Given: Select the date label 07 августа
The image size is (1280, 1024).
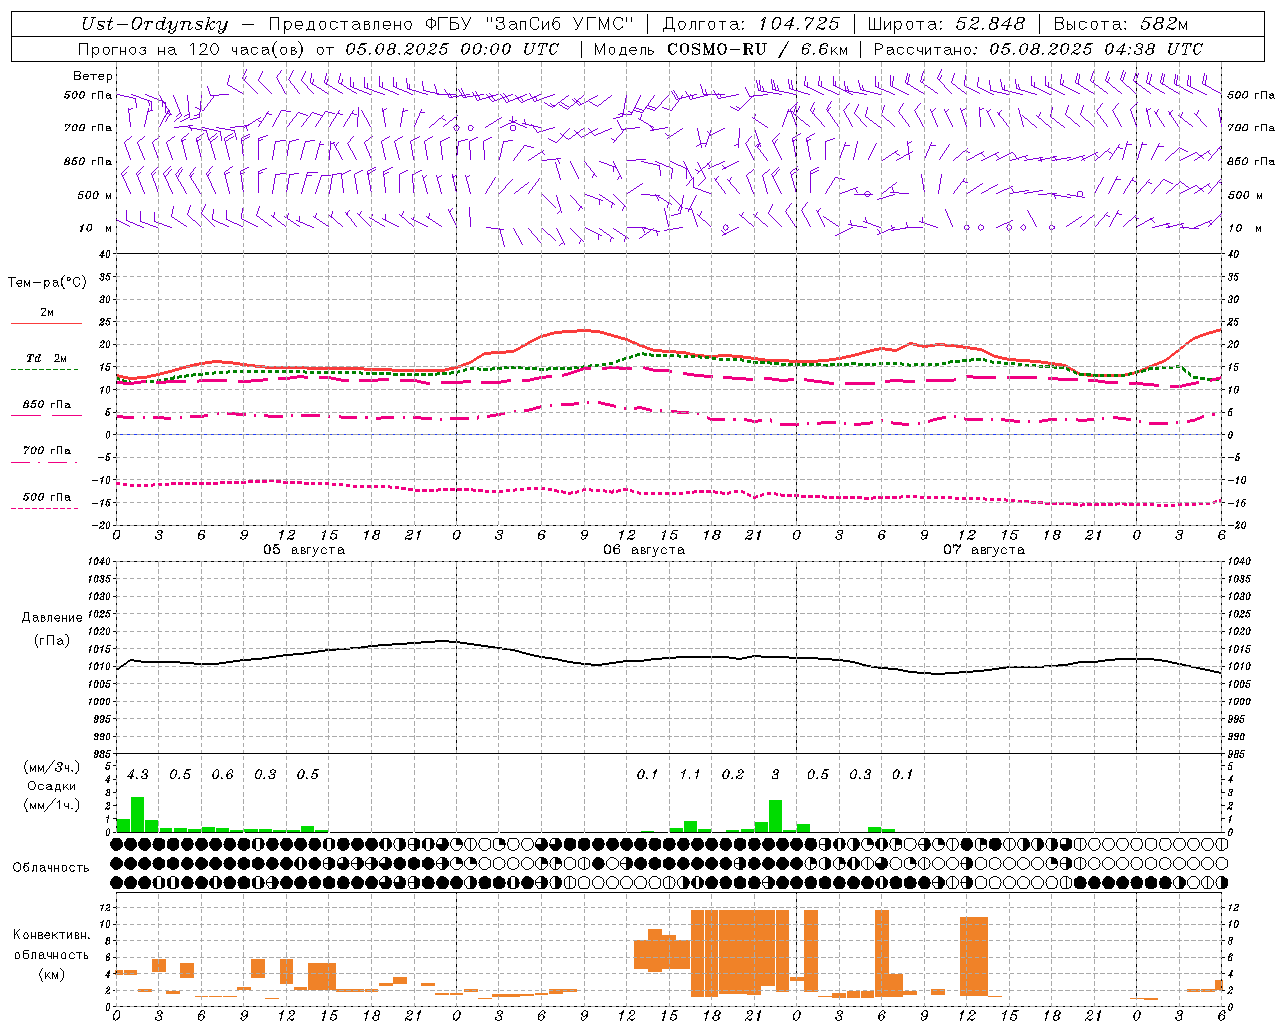Looking at the screenshot, I should 984,550.
